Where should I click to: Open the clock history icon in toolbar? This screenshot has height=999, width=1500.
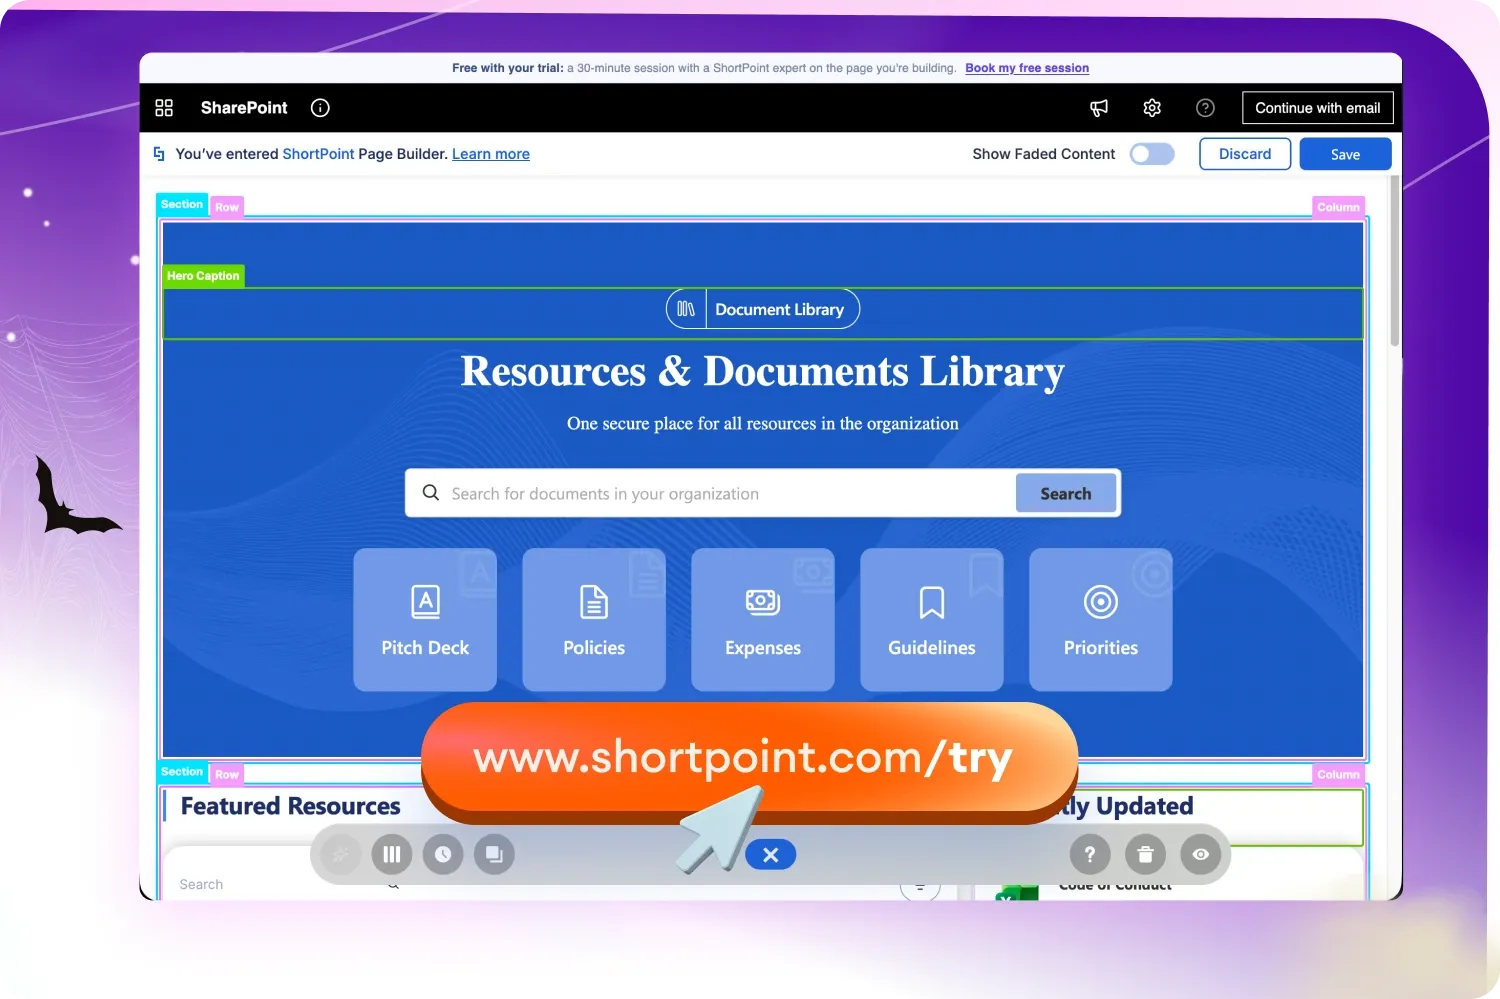pyautogui.click(x=443, y=854)
